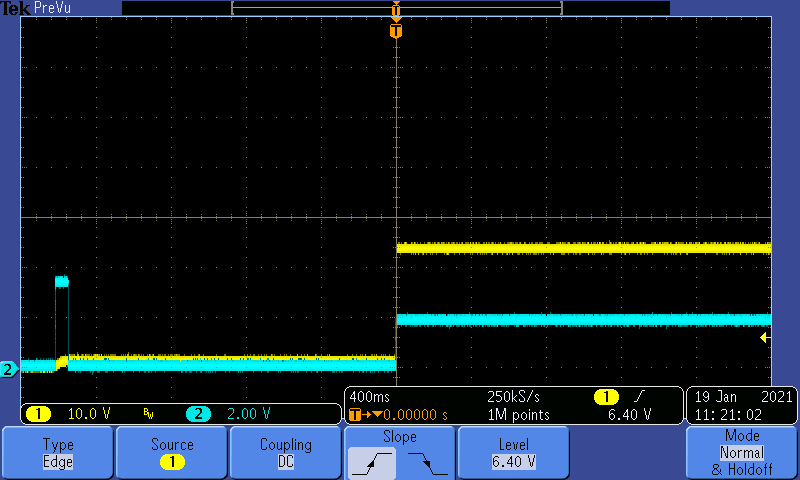Viewport: 800px width, 480px height.
Task: Click the yellow channel 1 high-level trace
Action: 584,248
